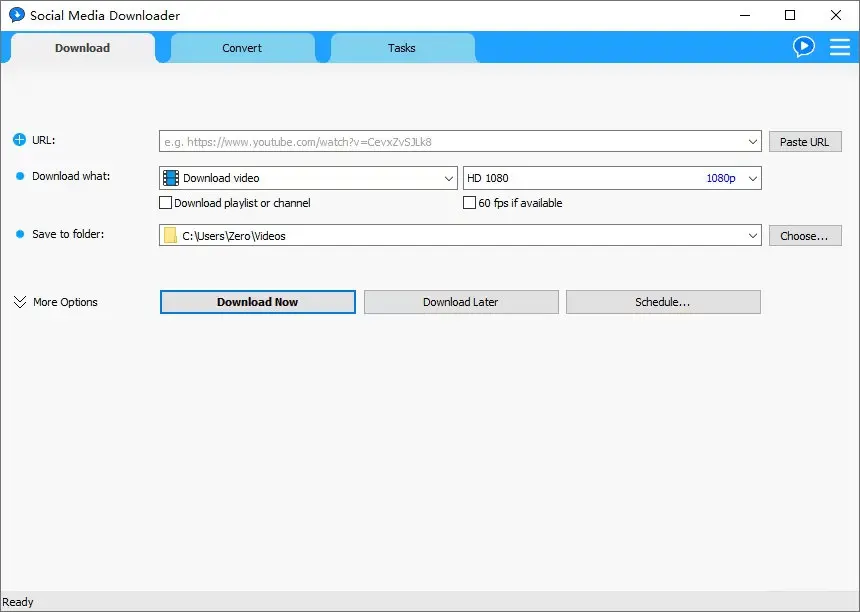Click the Download what: label
Screen dimensions: 860x612
pos(71,176)
